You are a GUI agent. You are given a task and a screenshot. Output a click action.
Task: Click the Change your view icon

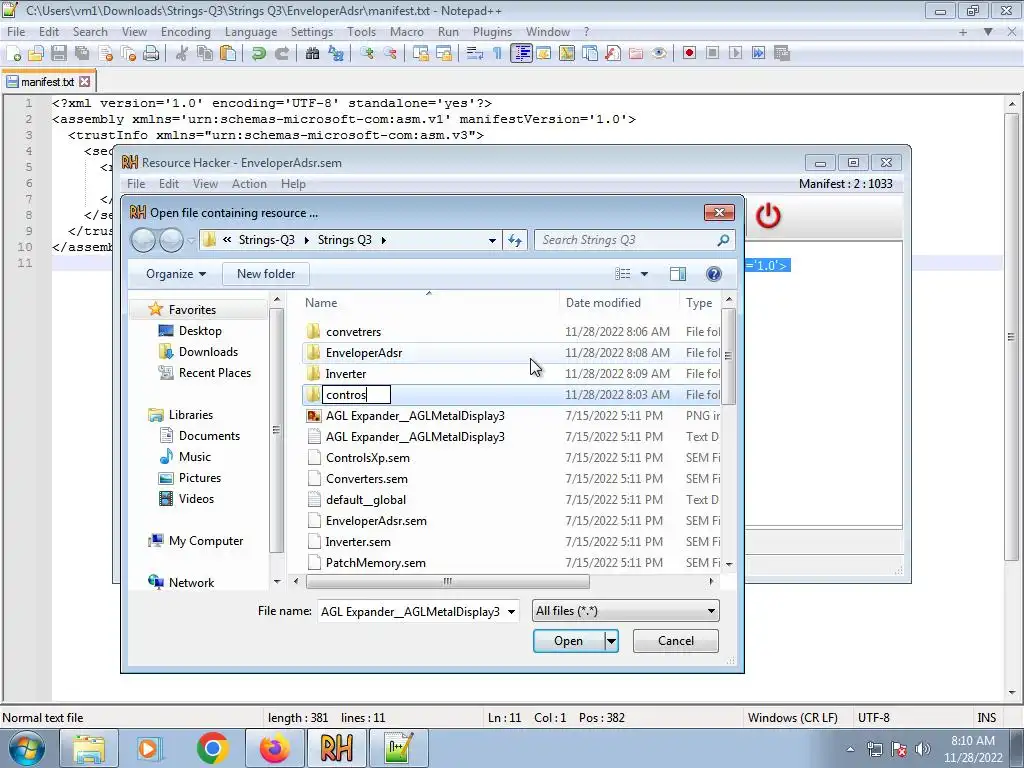pos(623,274)
